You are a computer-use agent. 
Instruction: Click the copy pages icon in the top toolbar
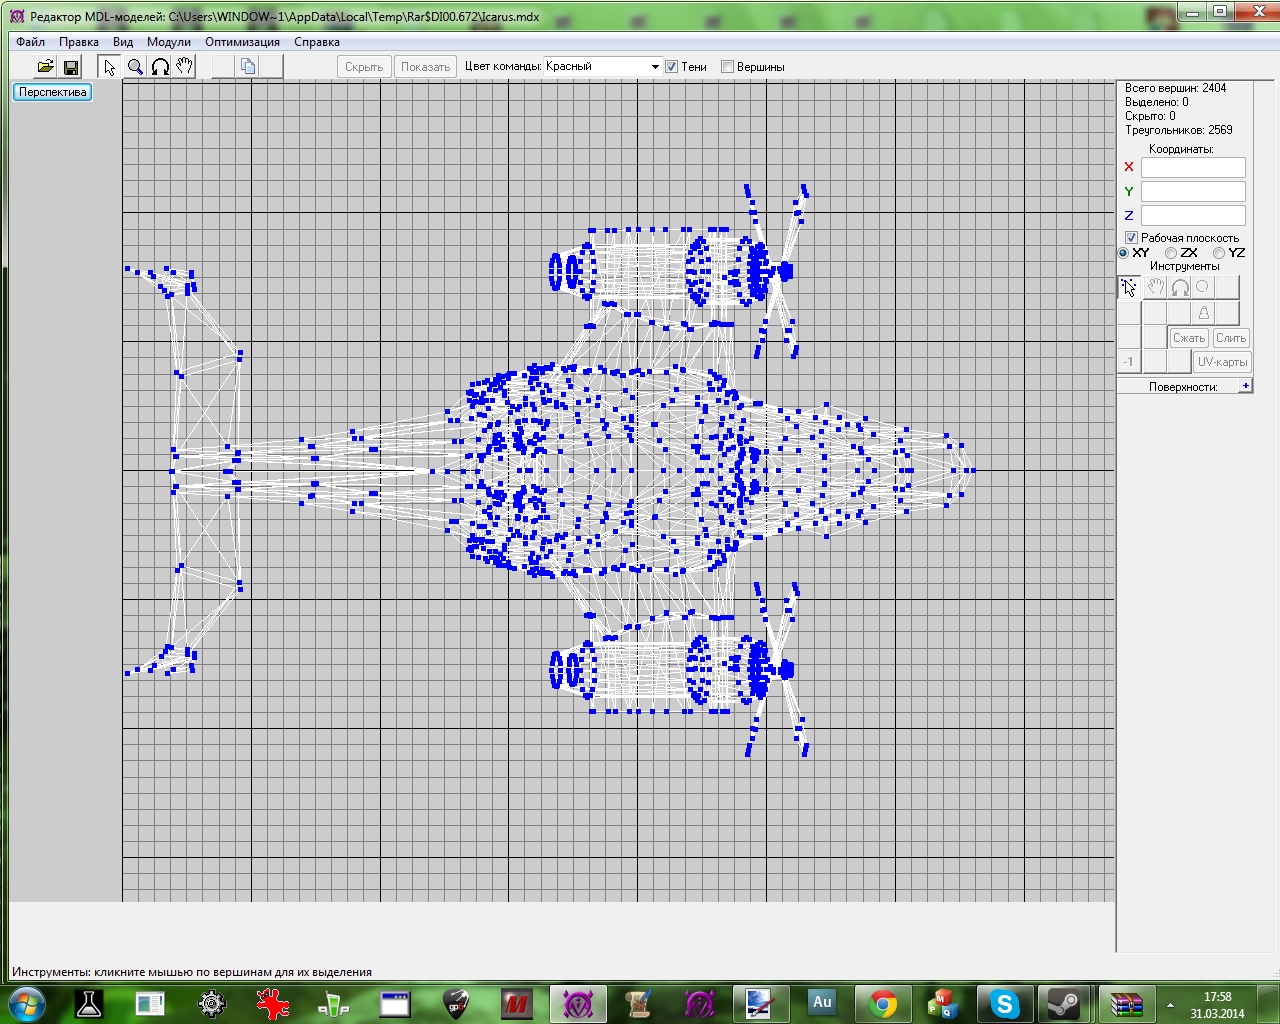(x=248, y=67)
